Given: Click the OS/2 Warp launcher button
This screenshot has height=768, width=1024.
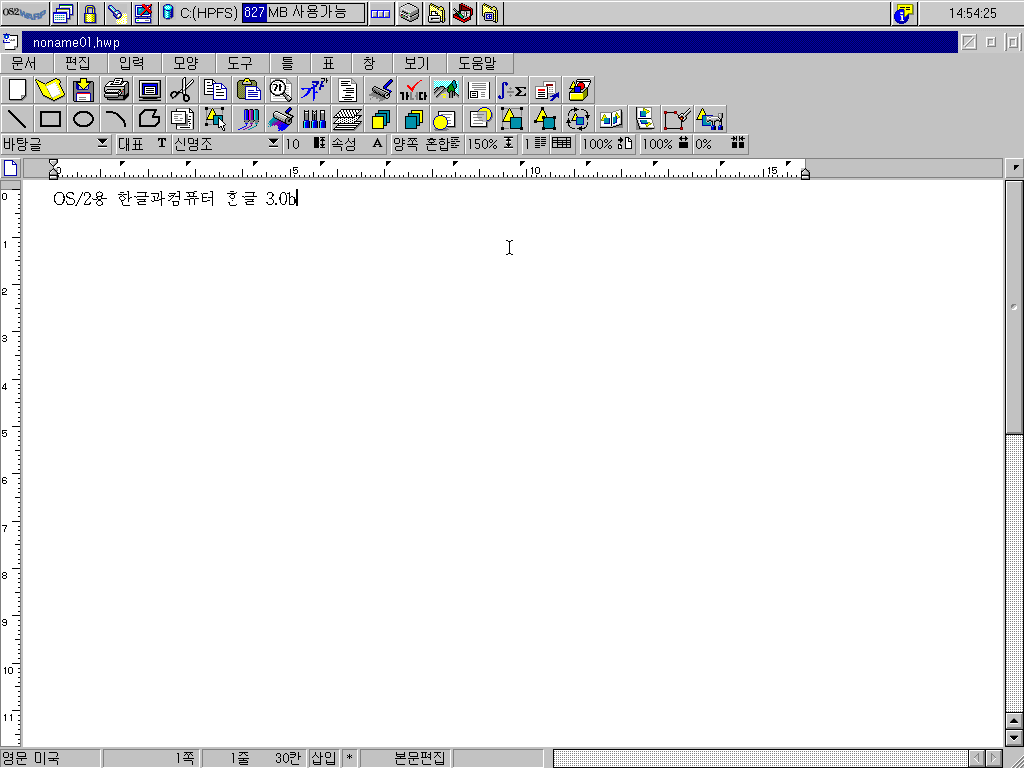Looking at the screenshot, I should [x=24, y=12].
